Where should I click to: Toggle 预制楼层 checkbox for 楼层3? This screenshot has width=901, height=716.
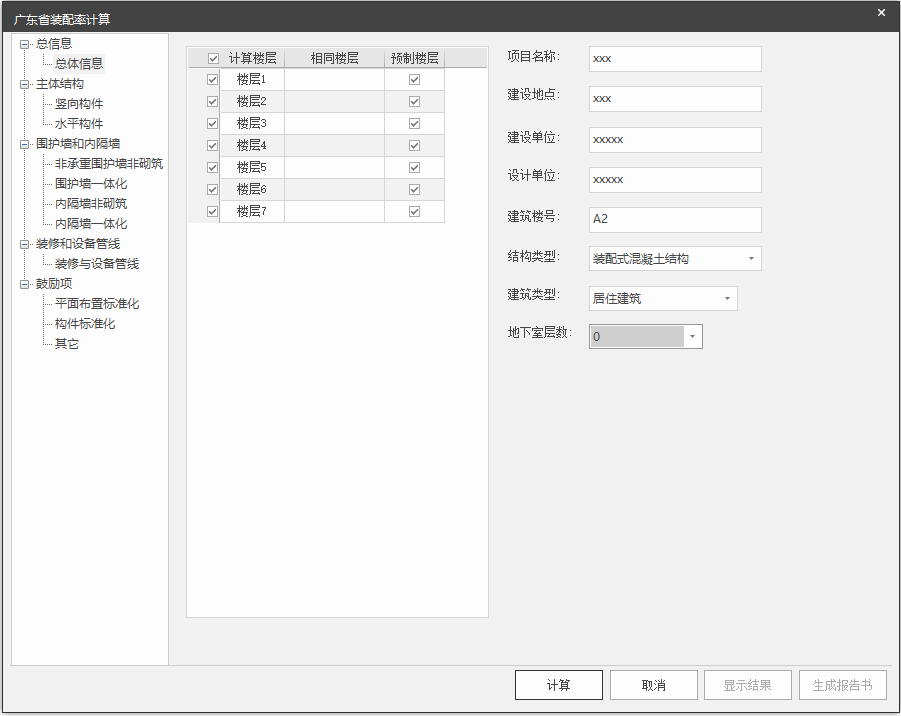pyautogui.click(x=414, y=124)
